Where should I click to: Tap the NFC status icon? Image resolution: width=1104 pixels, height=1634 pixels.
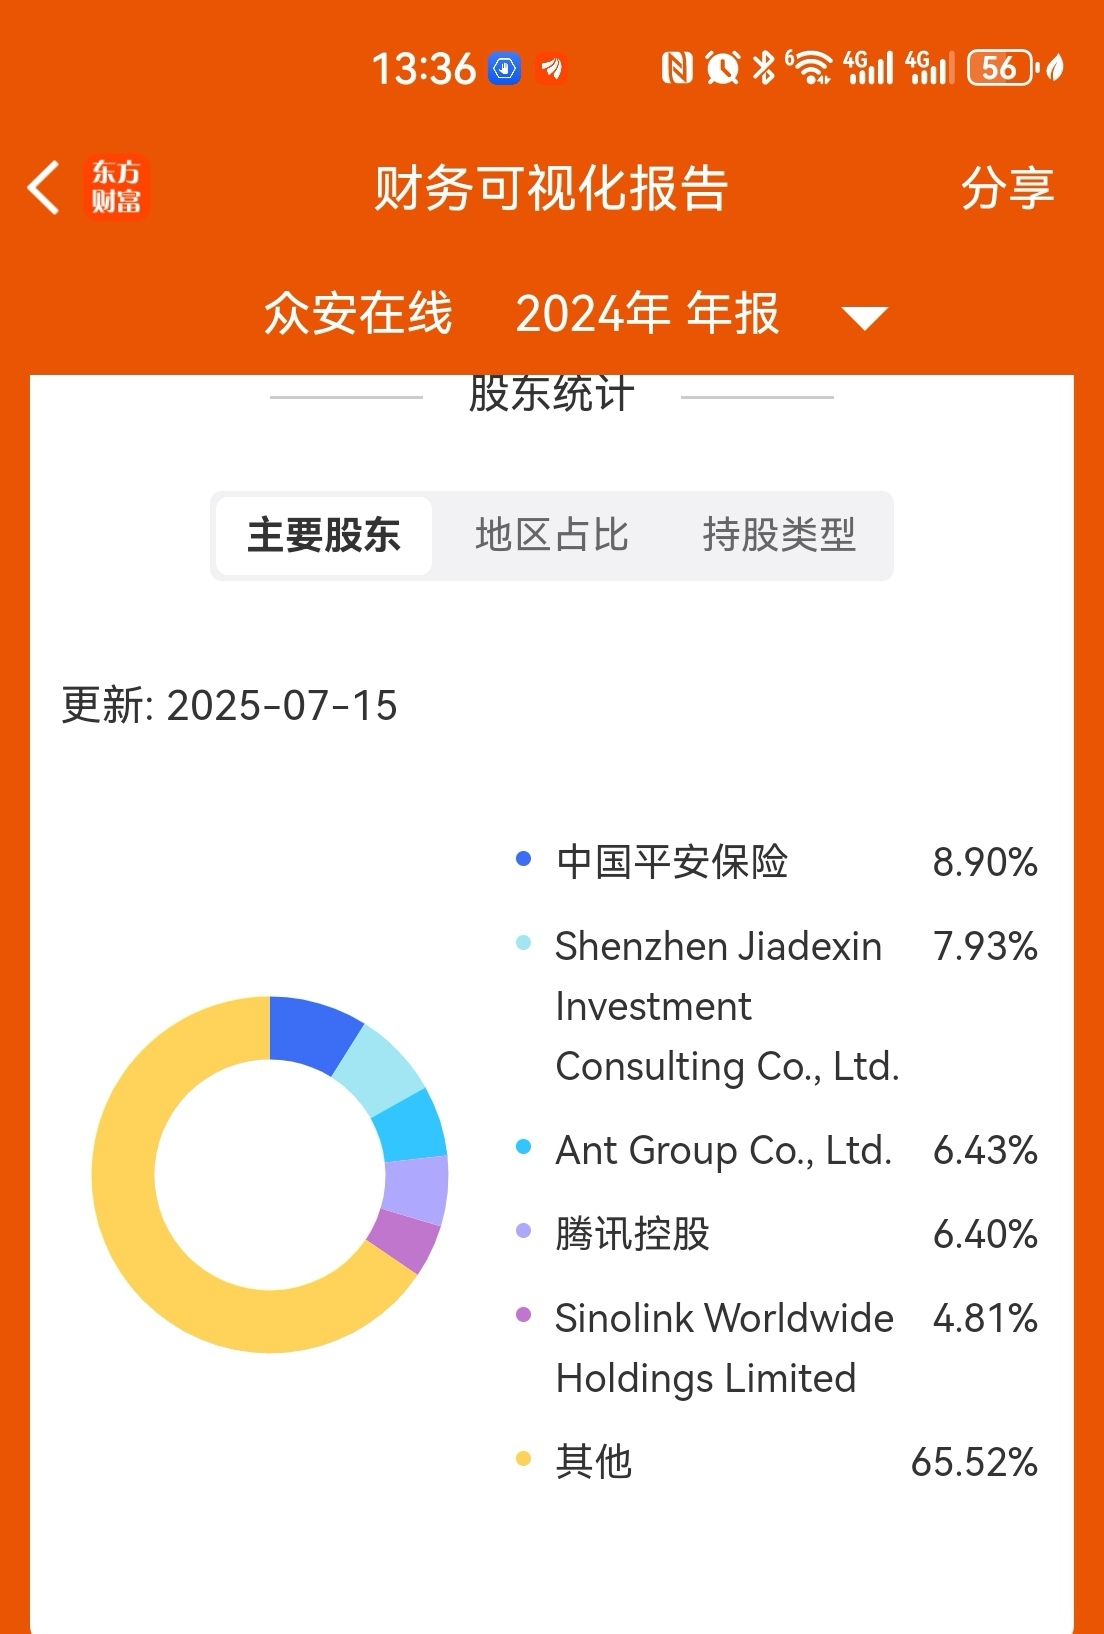point(677,68)
